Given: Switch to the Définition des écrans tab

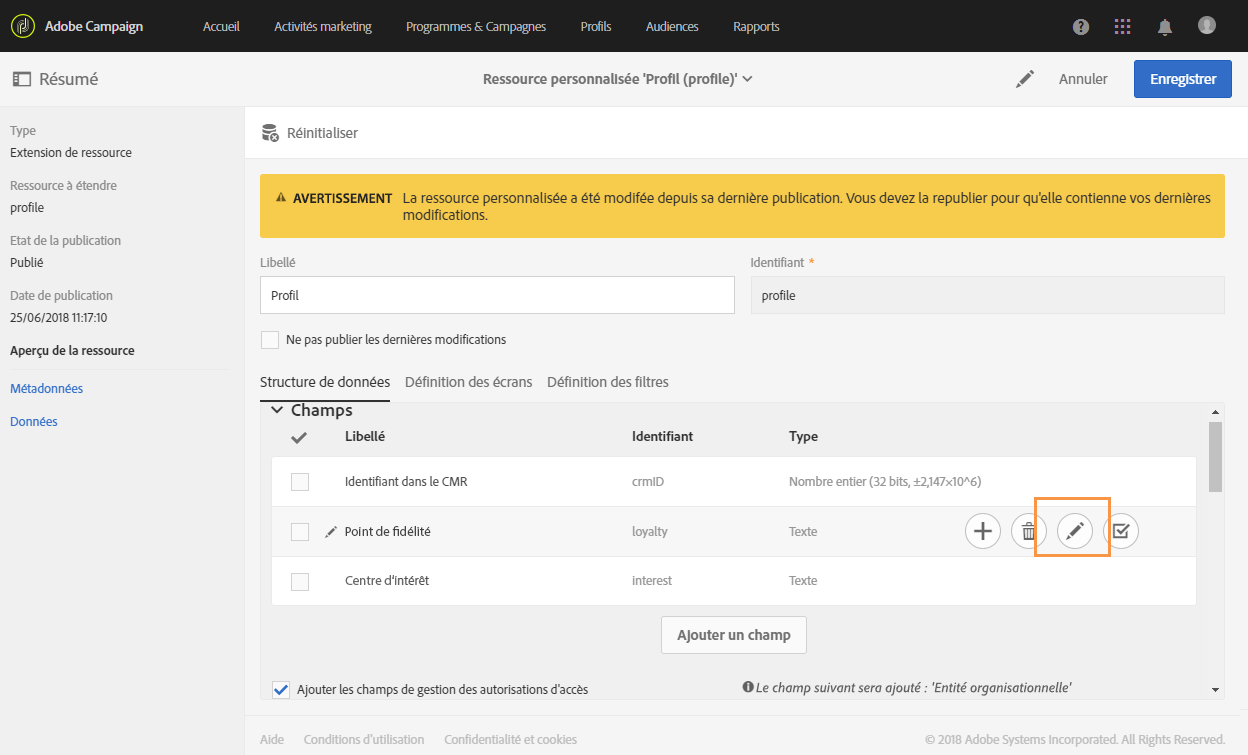Looking at the screenshot, I should 468,382.
